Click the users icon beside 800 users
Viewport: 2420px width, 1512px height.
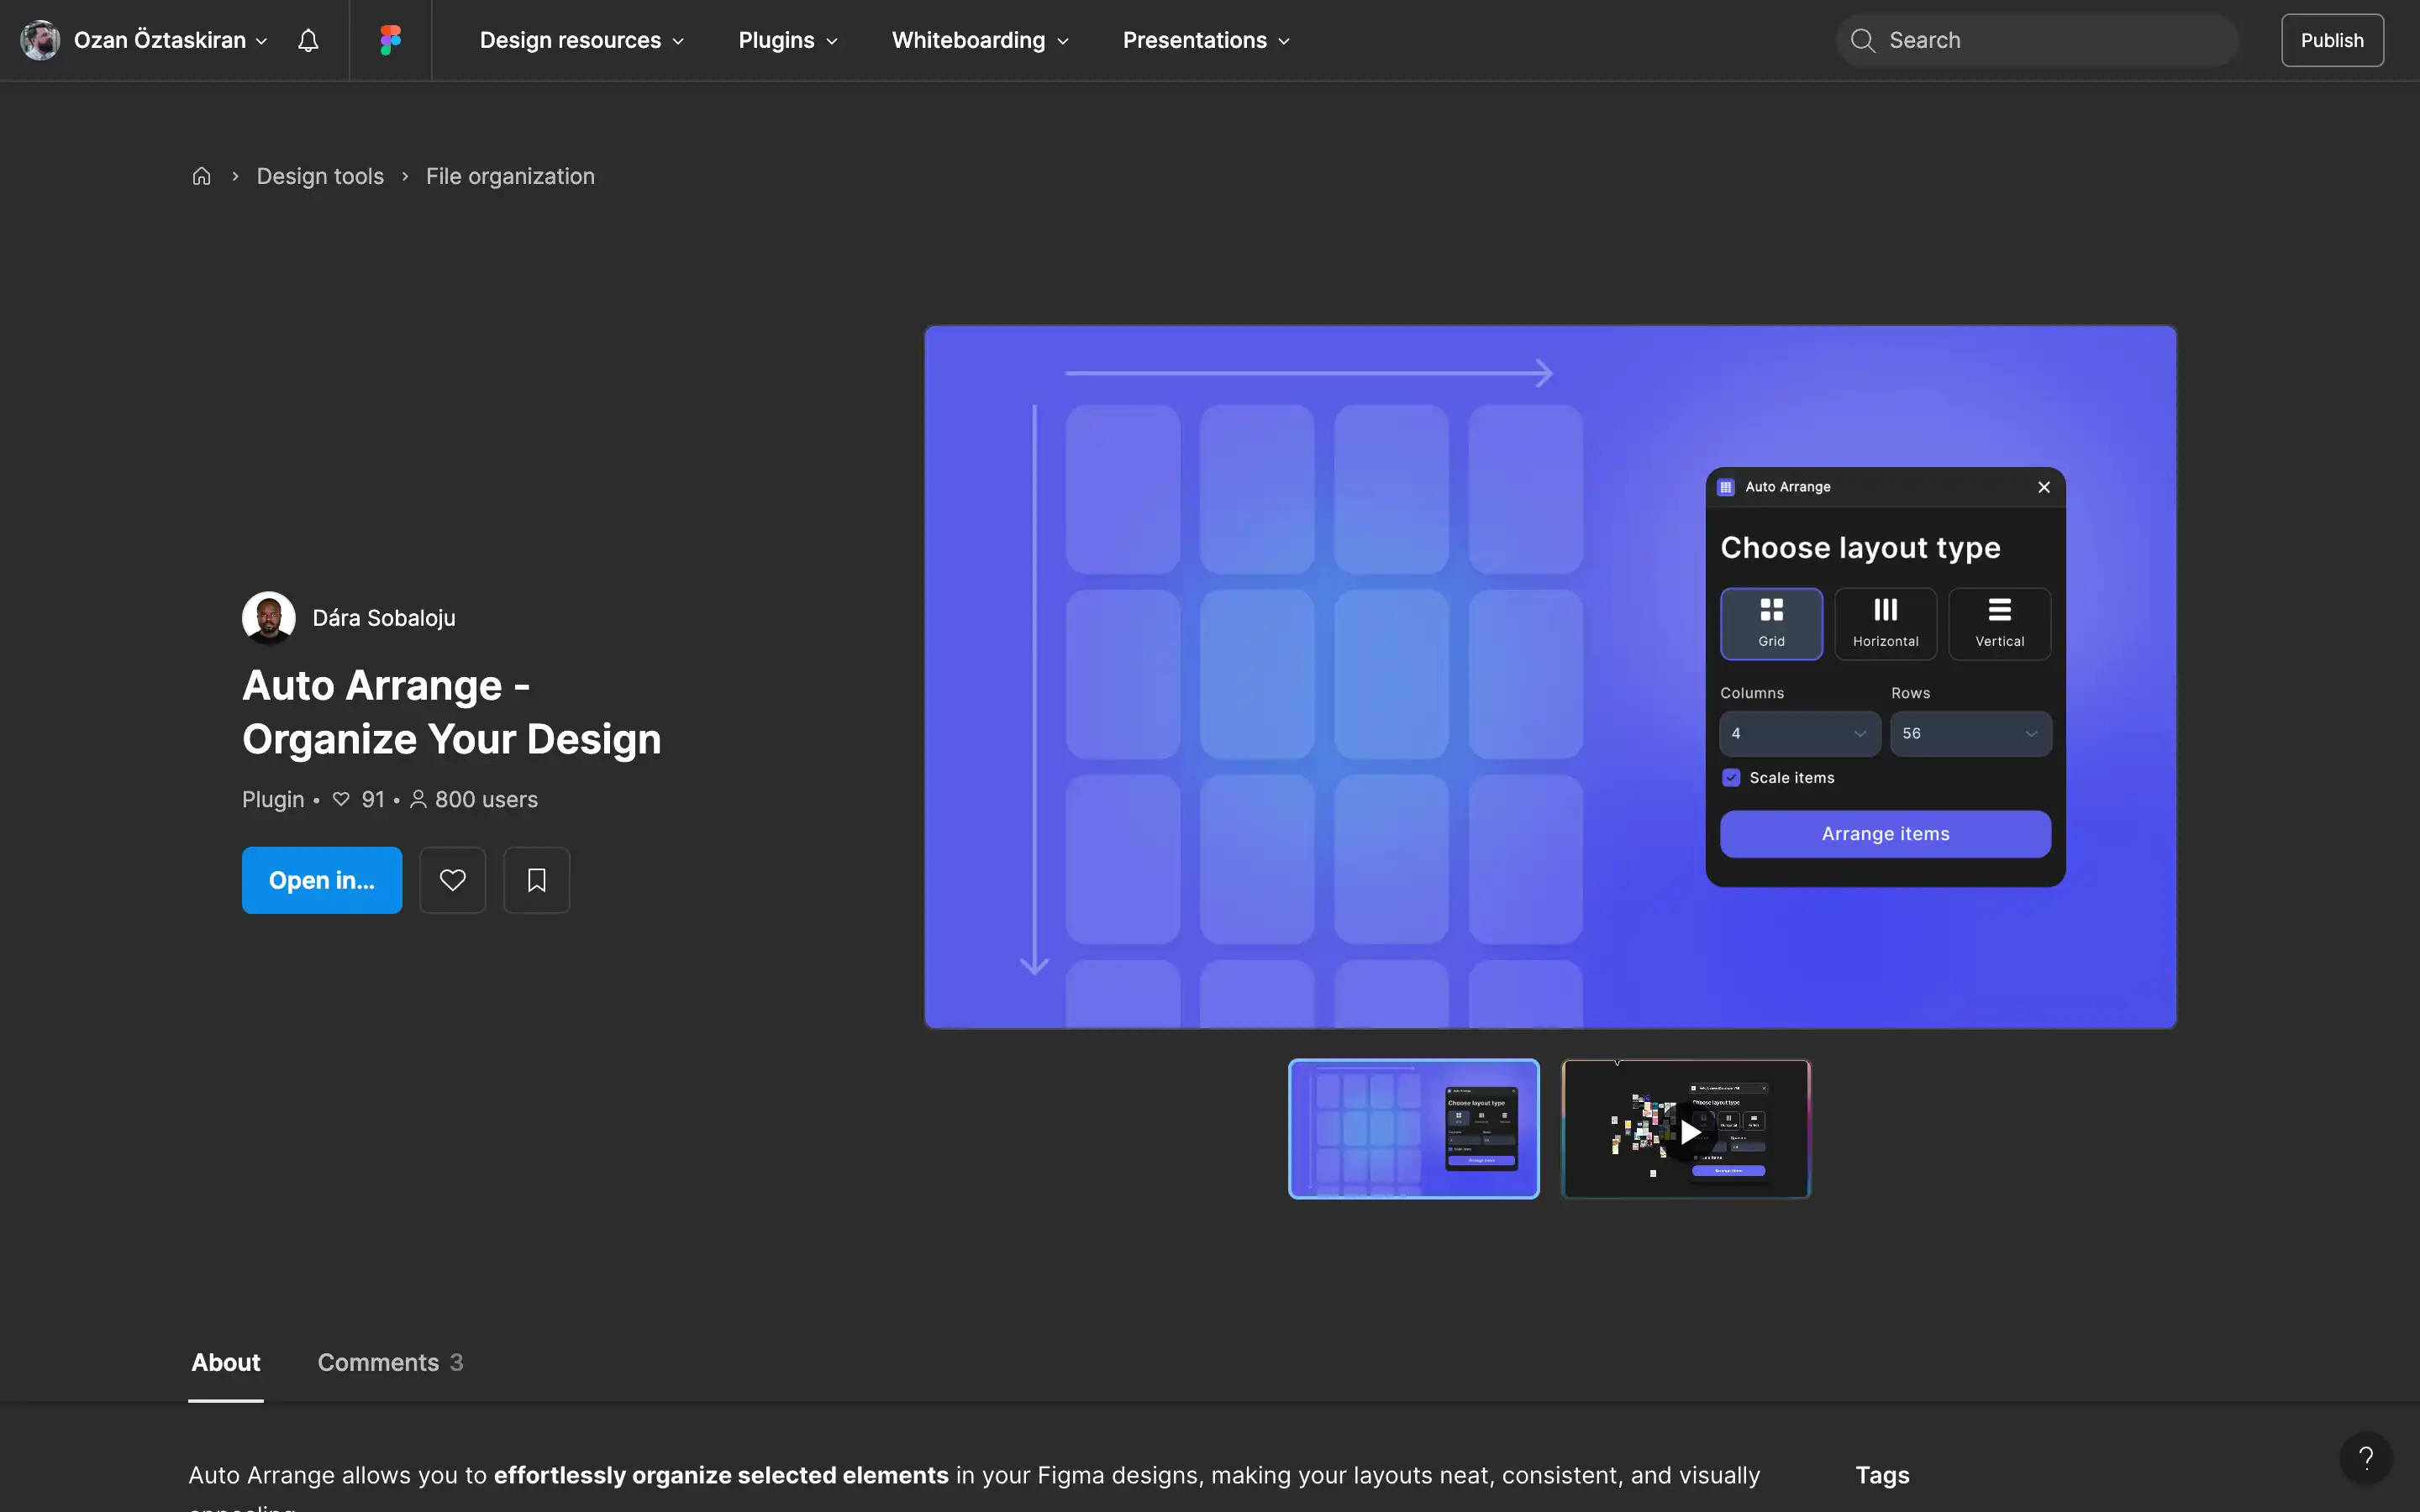418,799
